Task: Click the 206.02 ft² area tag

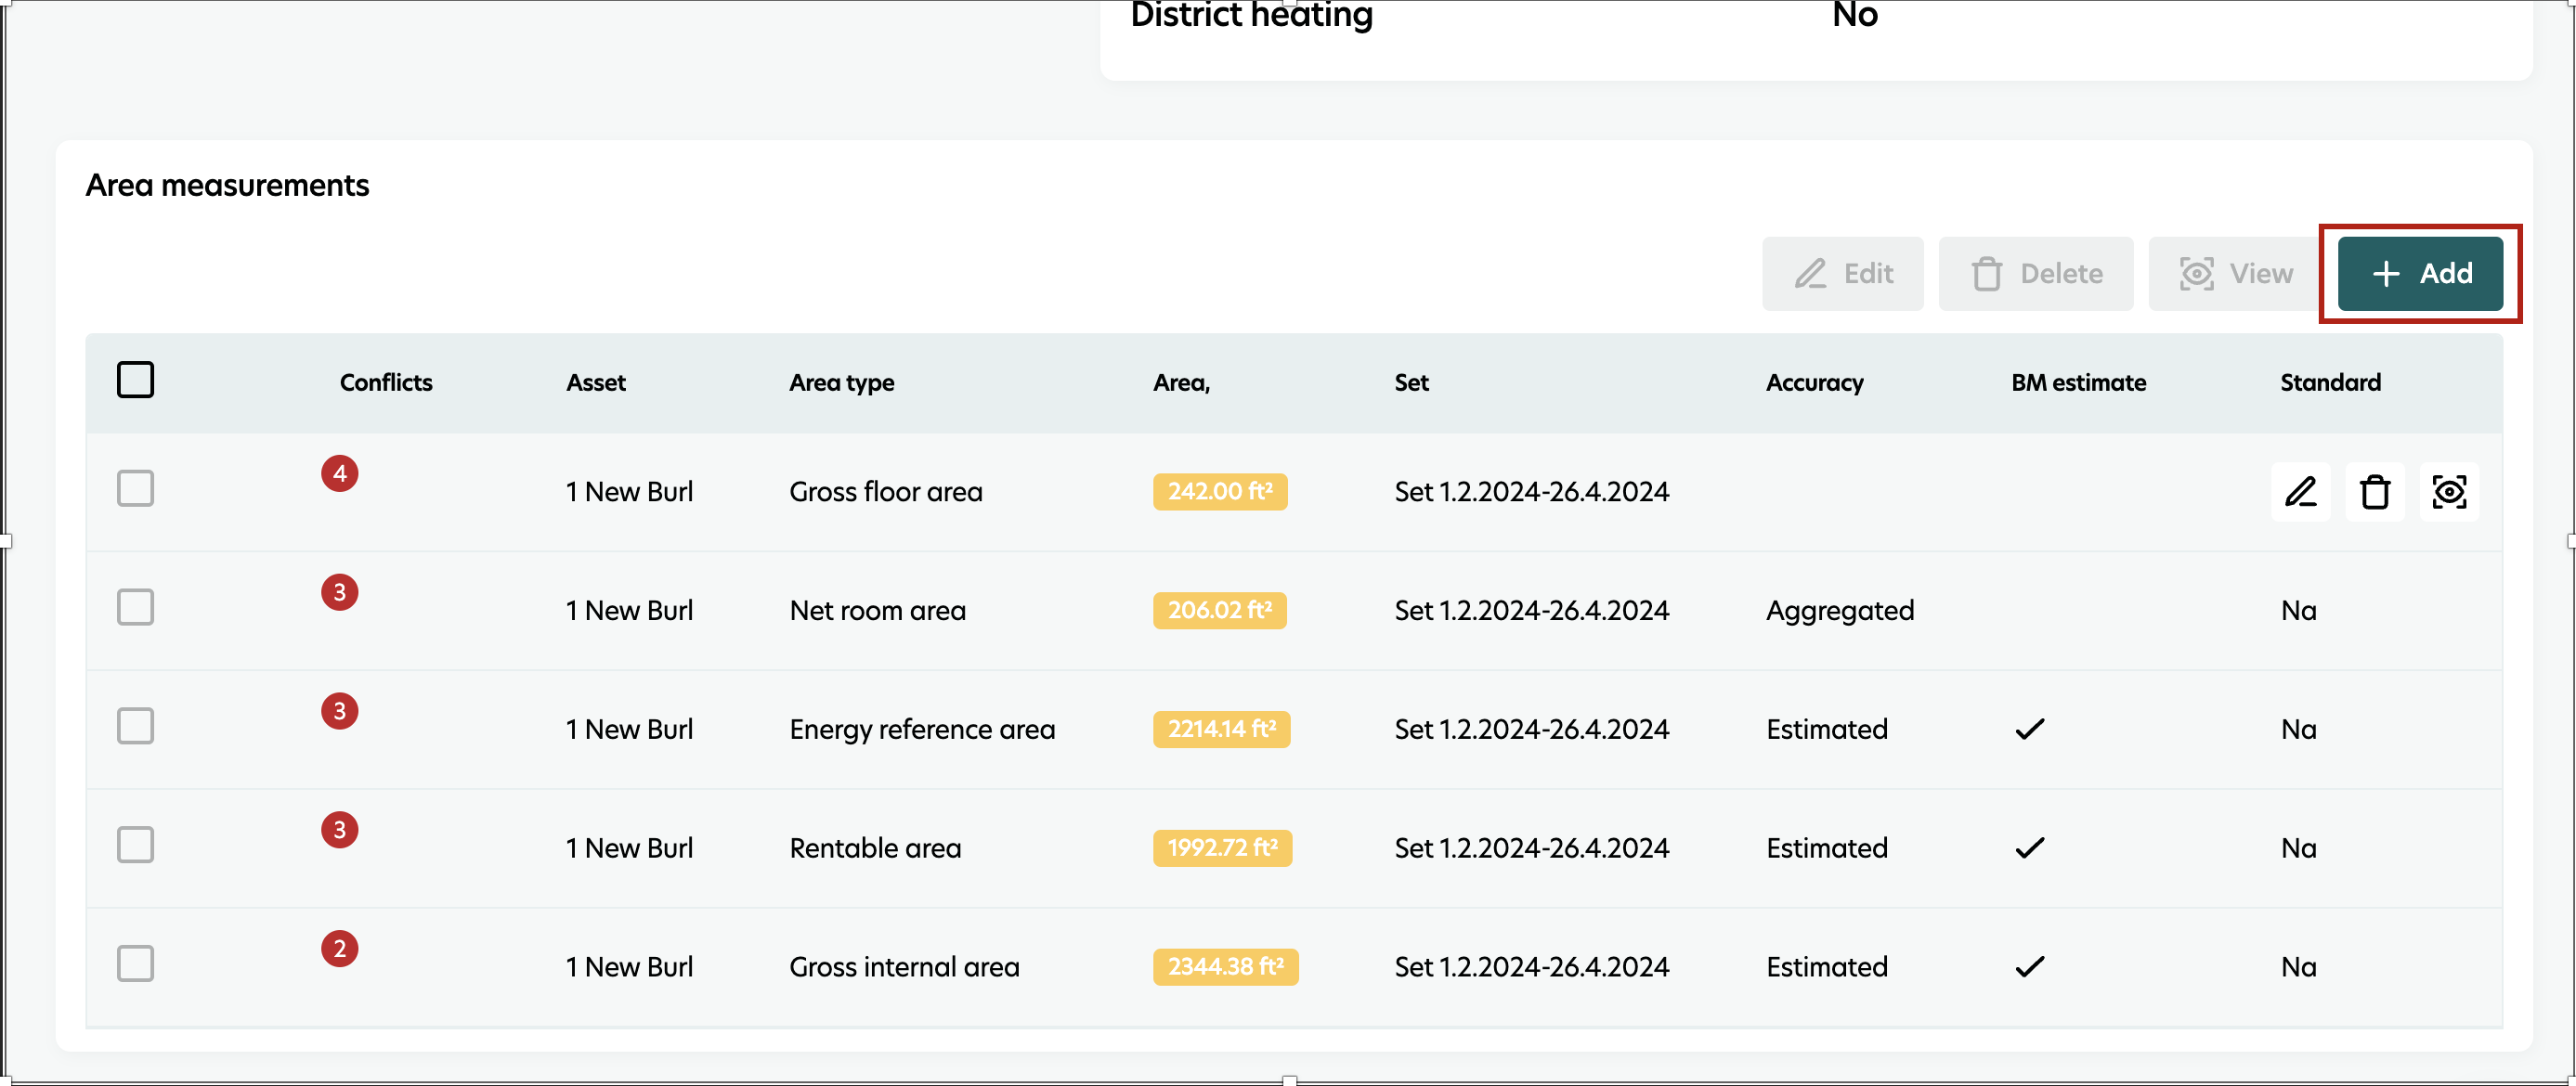Action: click(1219, 611)
